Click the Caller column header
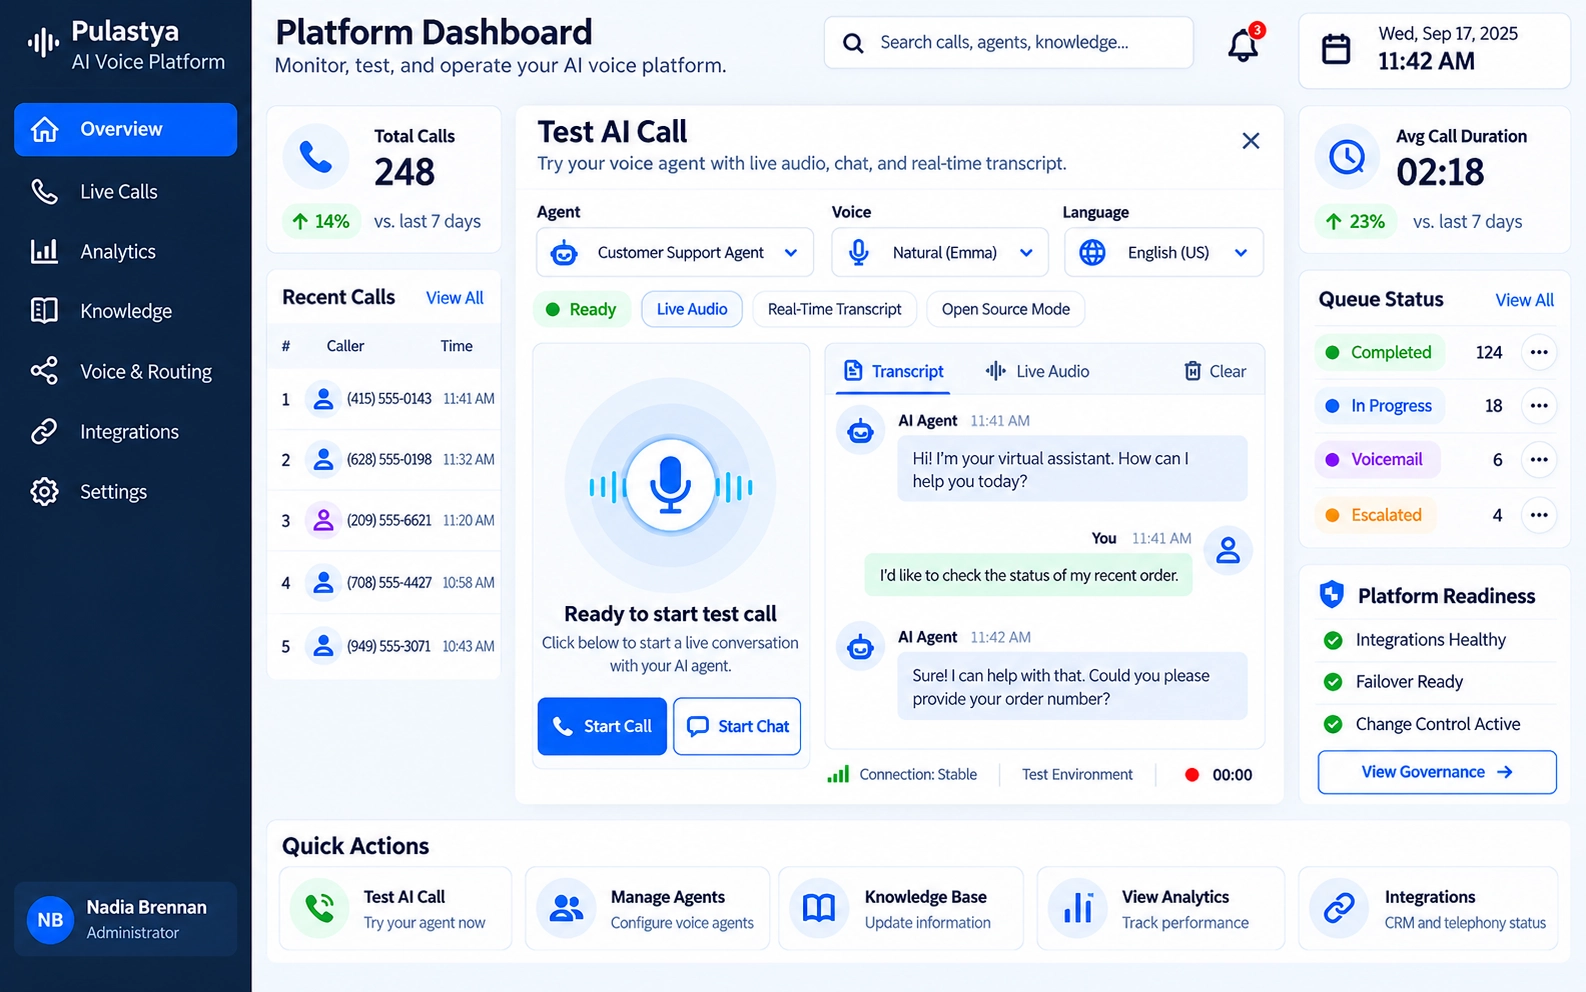Screen dimensions: 1586x992 (345, 346)
